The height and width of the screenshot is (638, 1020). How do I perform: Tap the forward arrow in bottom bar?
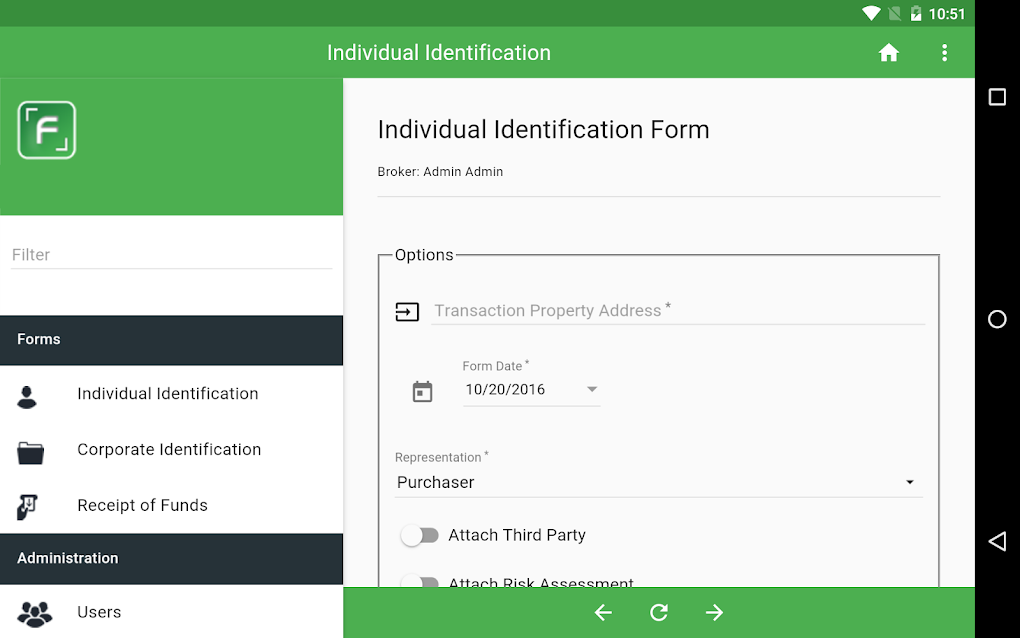pyautogui.click(x=714, y=613)
